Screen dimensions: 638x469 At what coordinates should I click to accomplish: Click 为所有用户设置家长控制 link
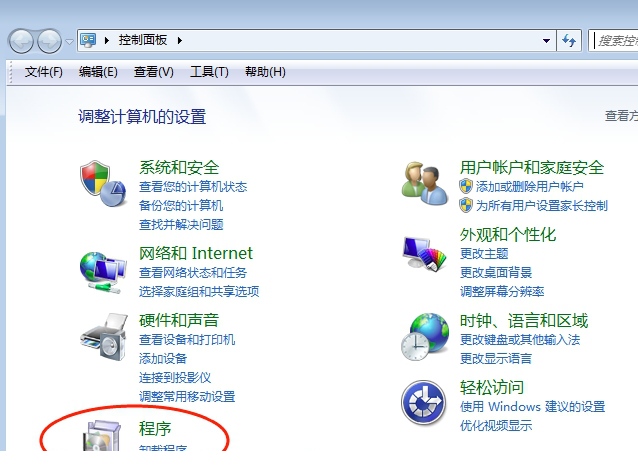[542, 206]
